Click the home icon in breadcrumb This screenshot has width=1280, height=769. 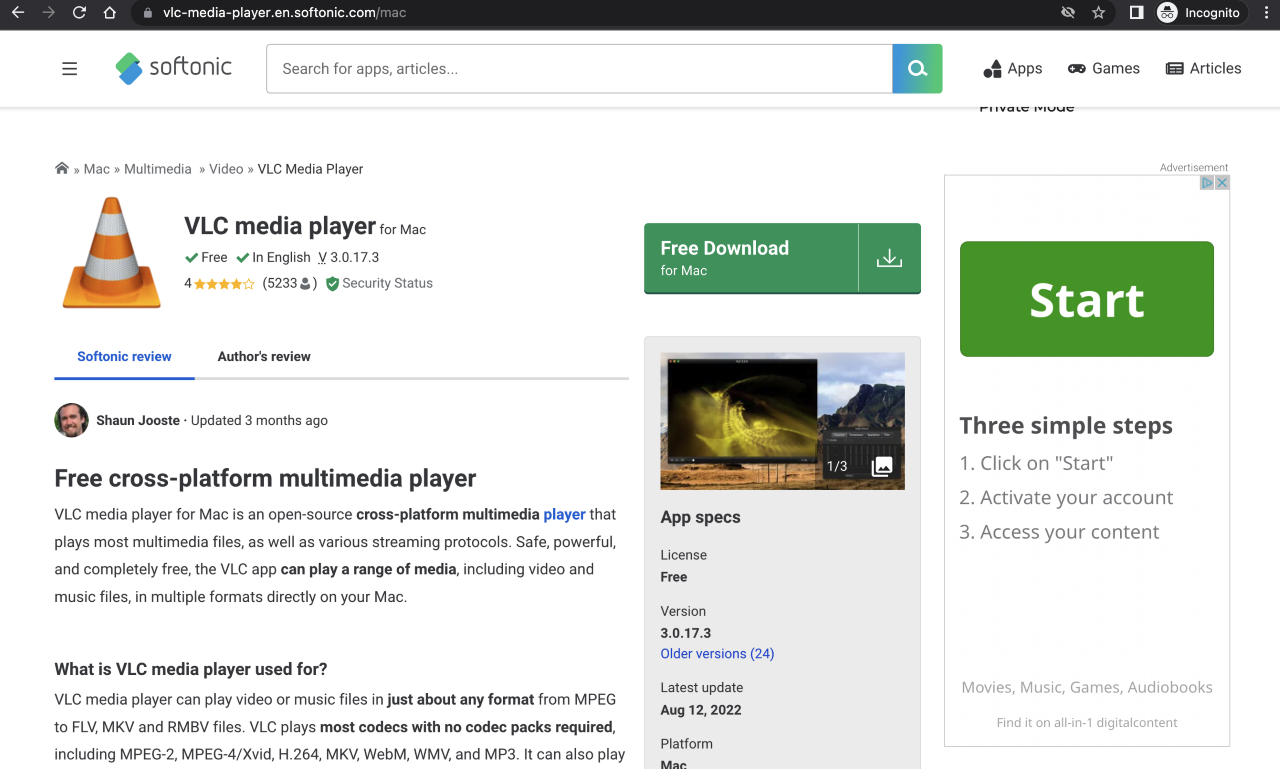coord(62,169)
